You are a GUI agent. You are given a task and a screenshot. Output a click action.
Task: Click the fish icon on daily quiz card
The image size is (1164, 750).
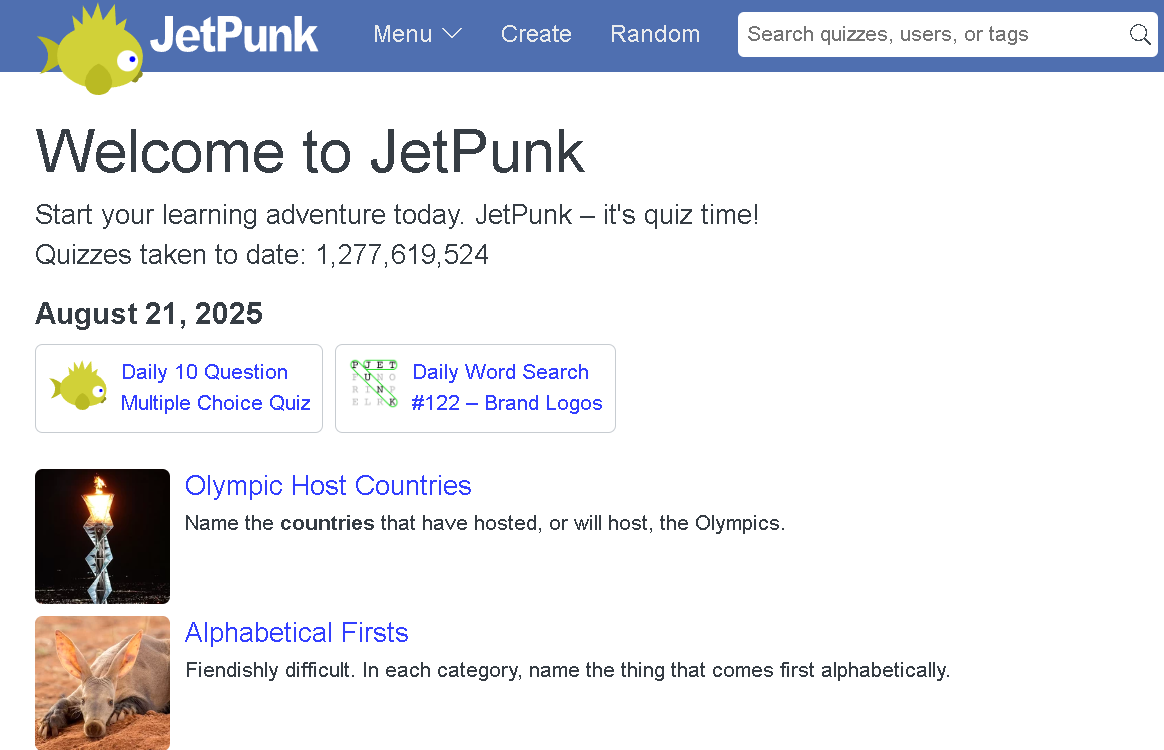click(79, 387)
